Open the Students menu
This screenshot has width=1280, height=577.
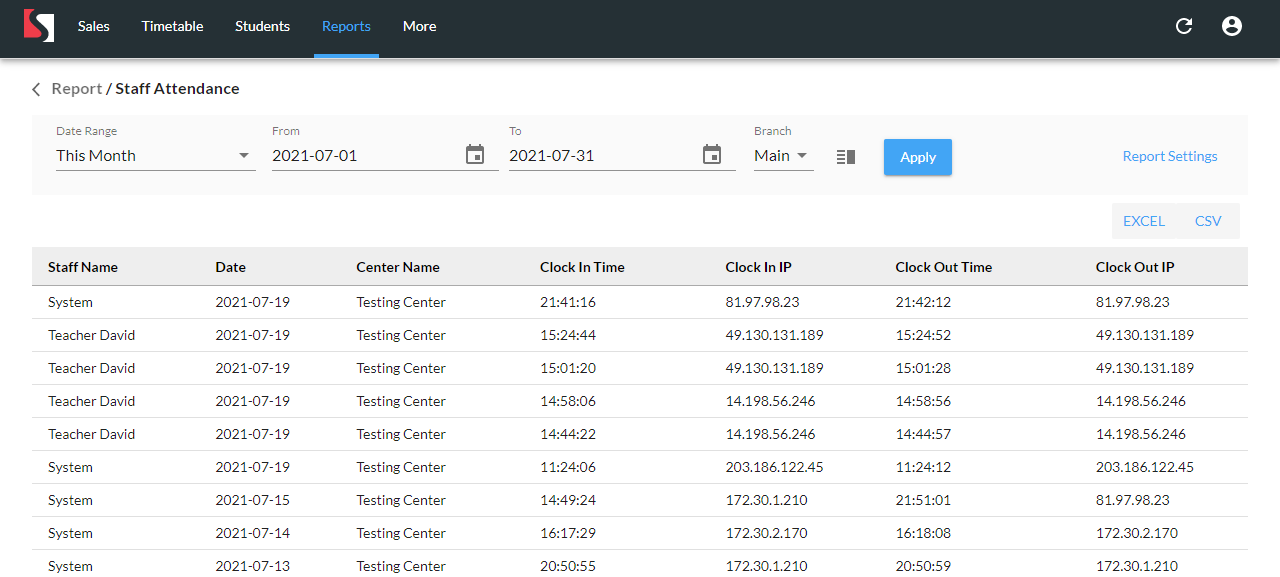(x=262, y=27)
